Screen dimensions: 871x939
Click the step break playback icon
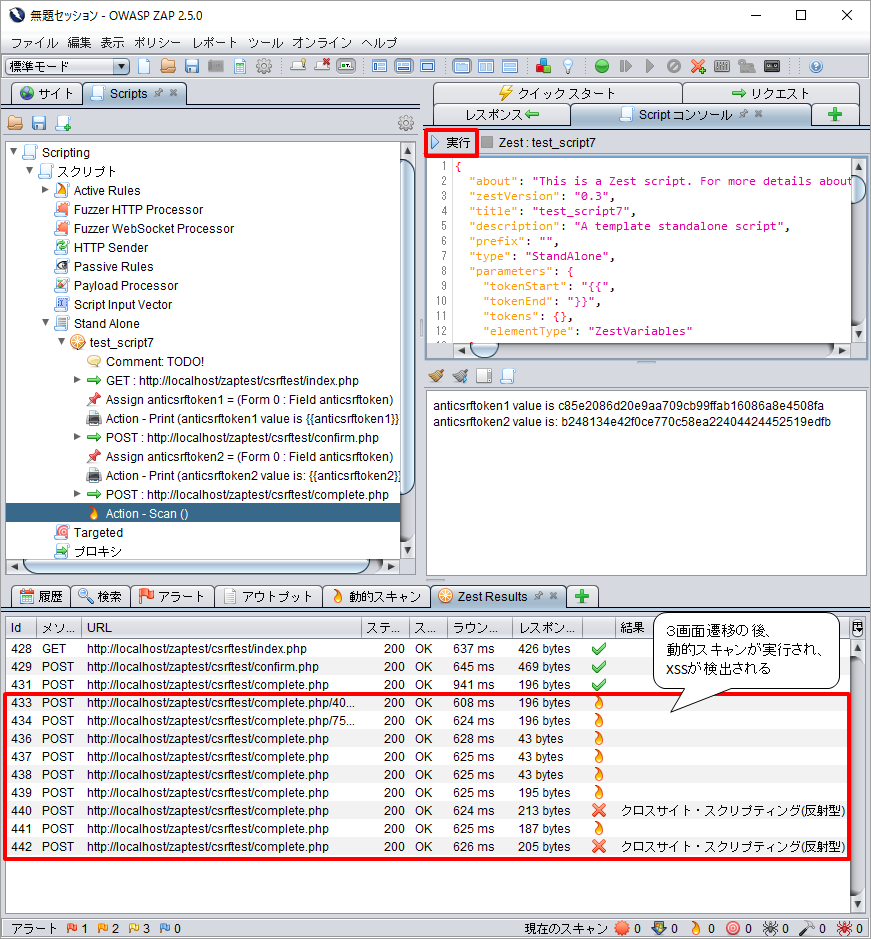[x=626, y=66]
